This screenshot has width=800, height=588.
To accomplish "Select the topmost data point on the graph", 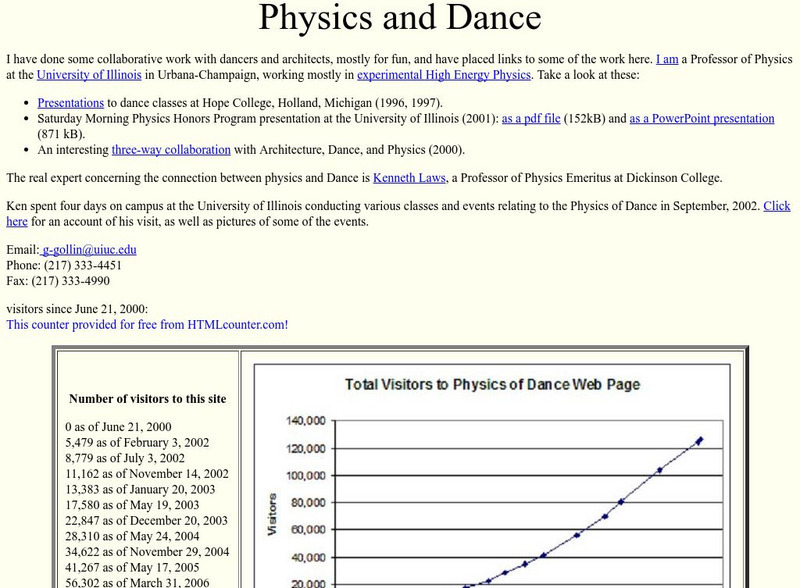I will coord(700,438).
